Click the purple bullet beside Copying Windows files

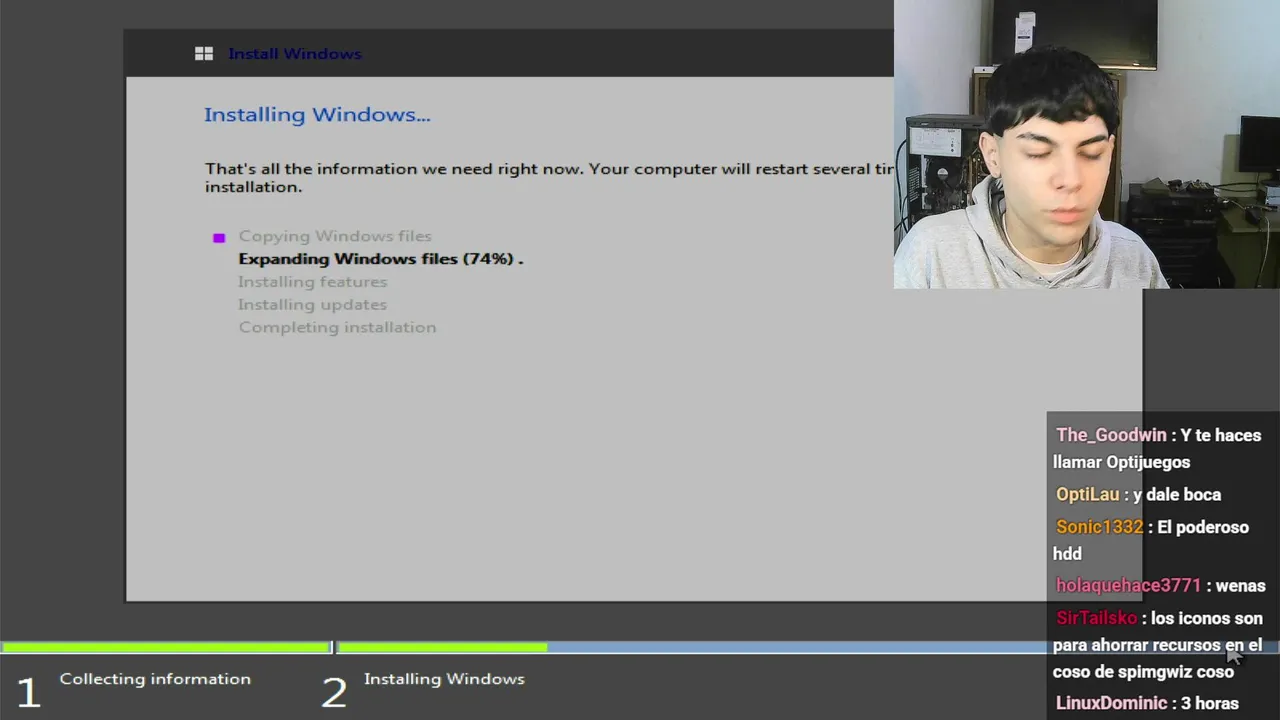click(x=219, y=238)
